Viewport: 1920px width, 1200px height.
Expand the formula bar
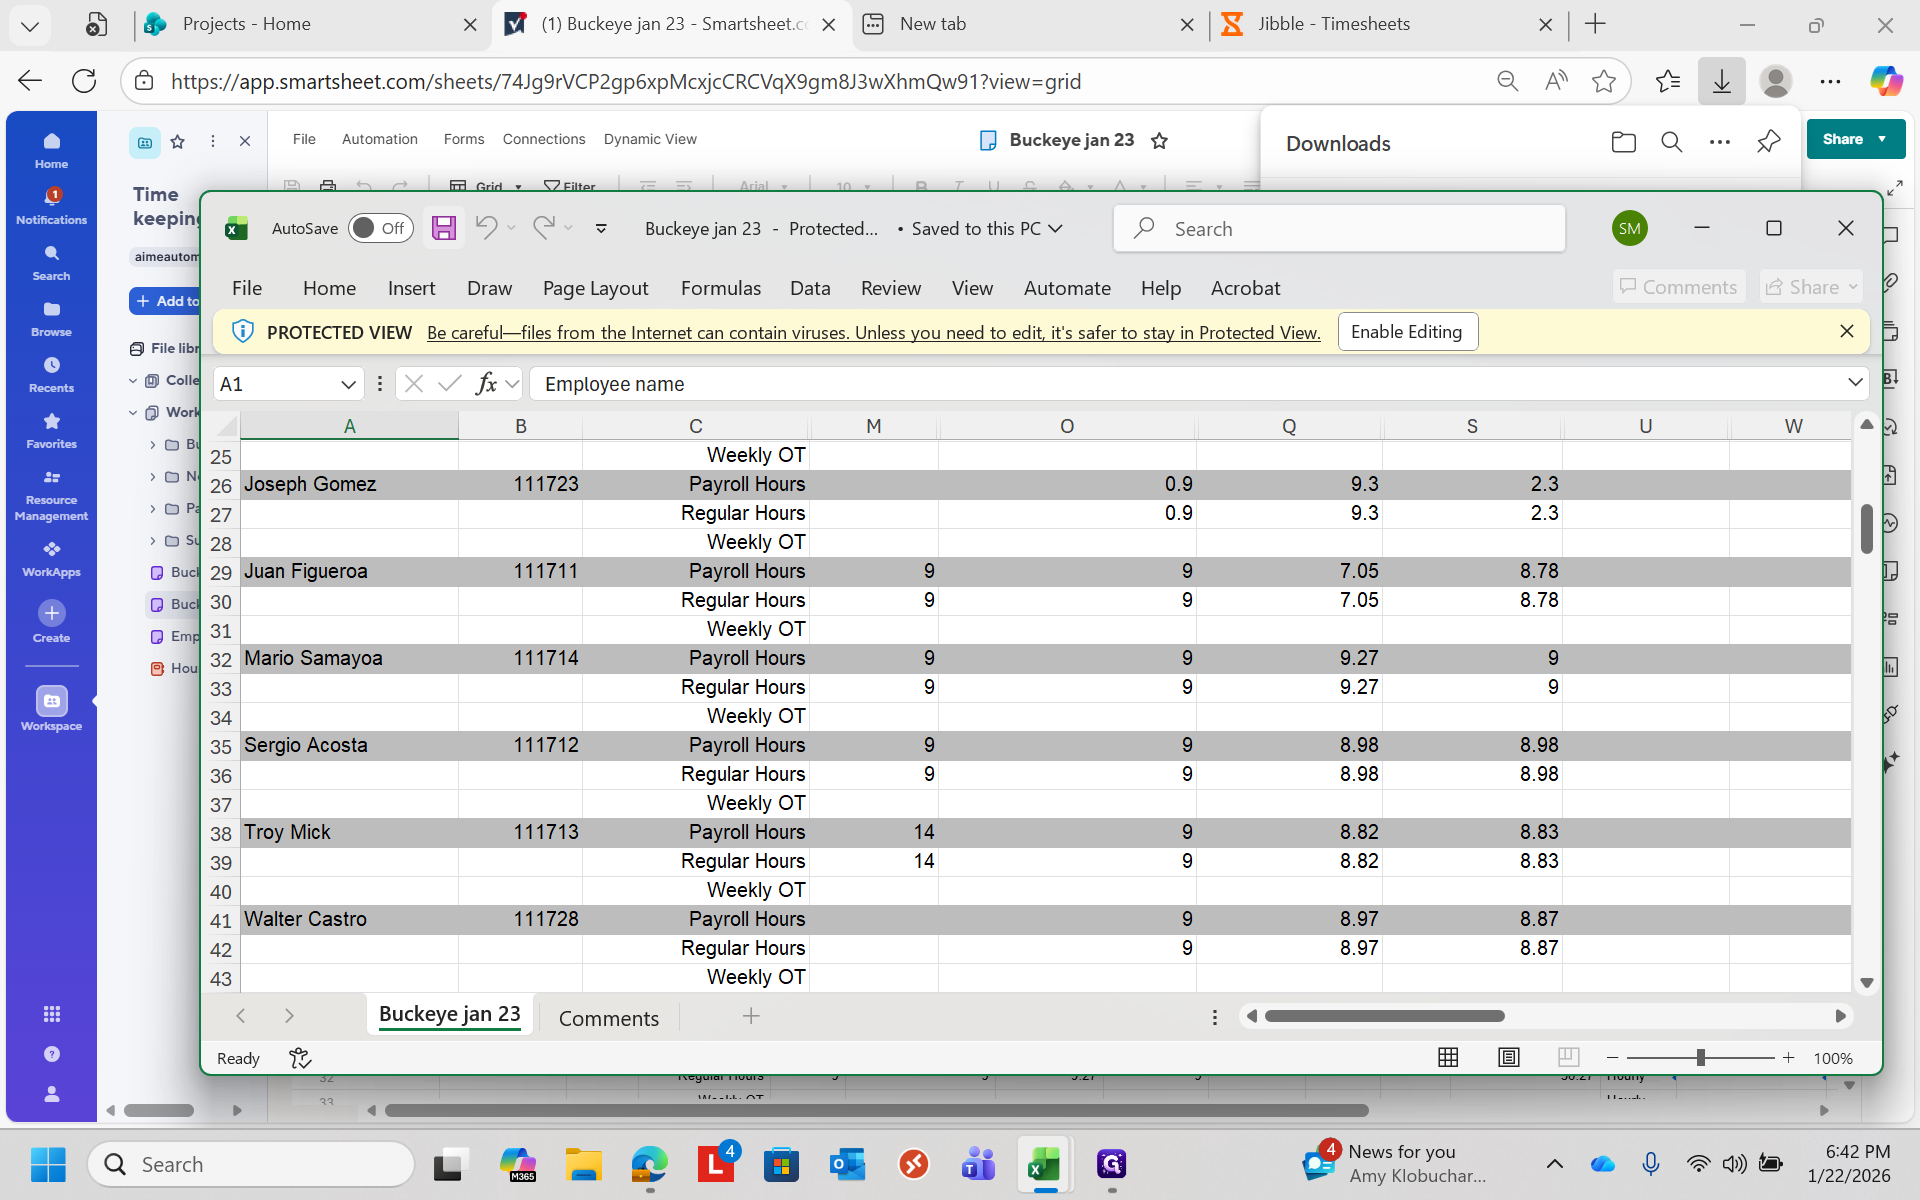(1855, 383)
